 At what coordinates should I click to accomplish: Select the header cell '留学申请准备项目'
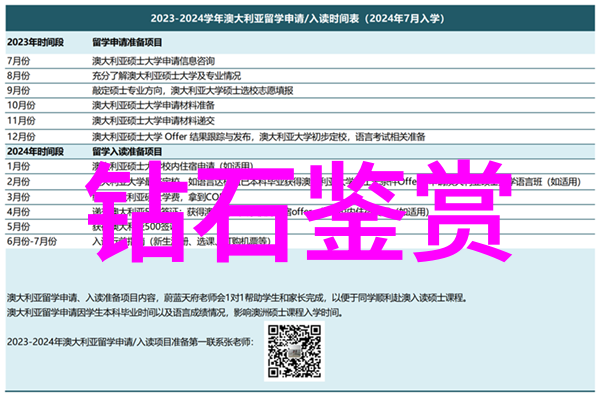pos(127,42)
